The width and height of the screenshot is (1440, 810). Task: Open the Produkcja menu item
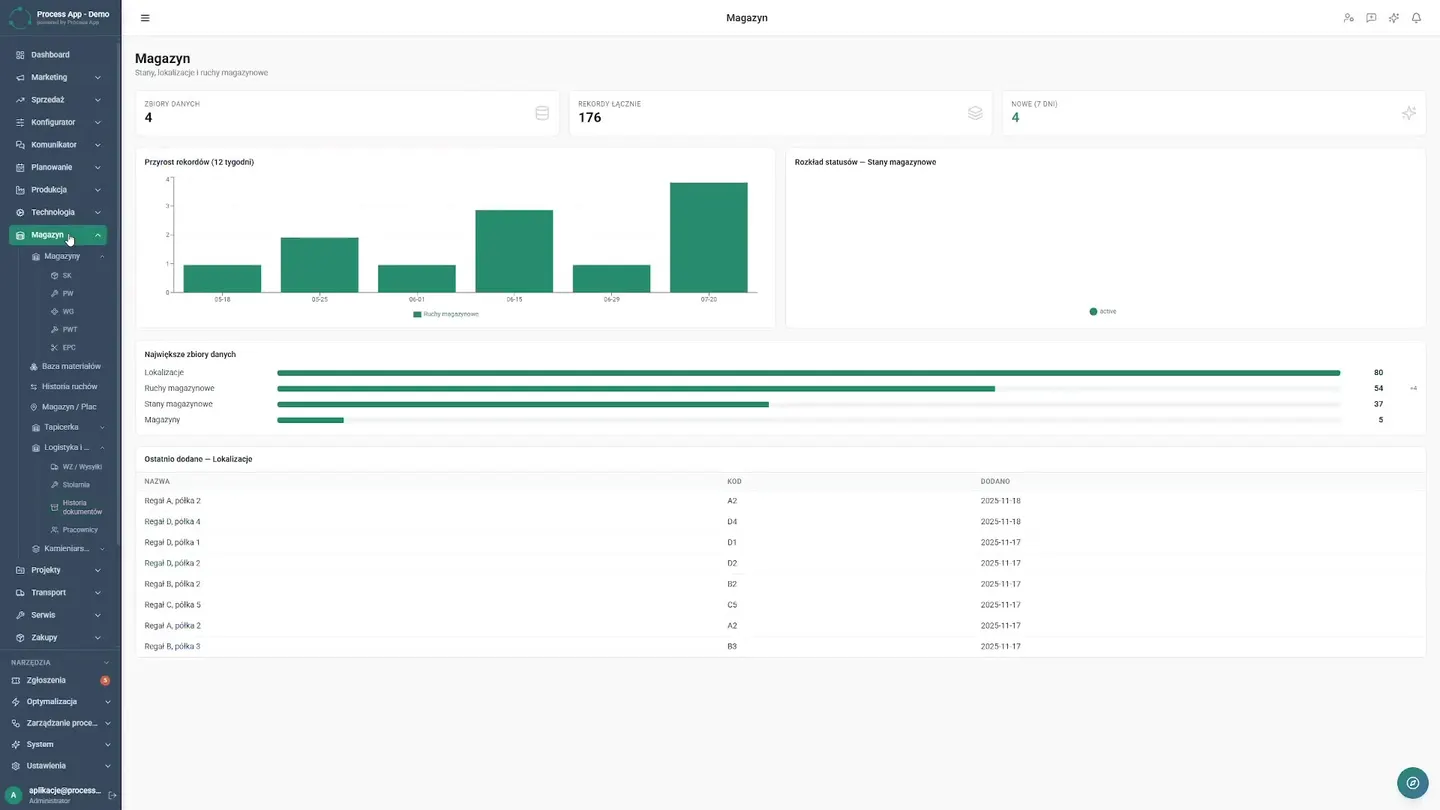pyautogui.click(x=58, y=190)
